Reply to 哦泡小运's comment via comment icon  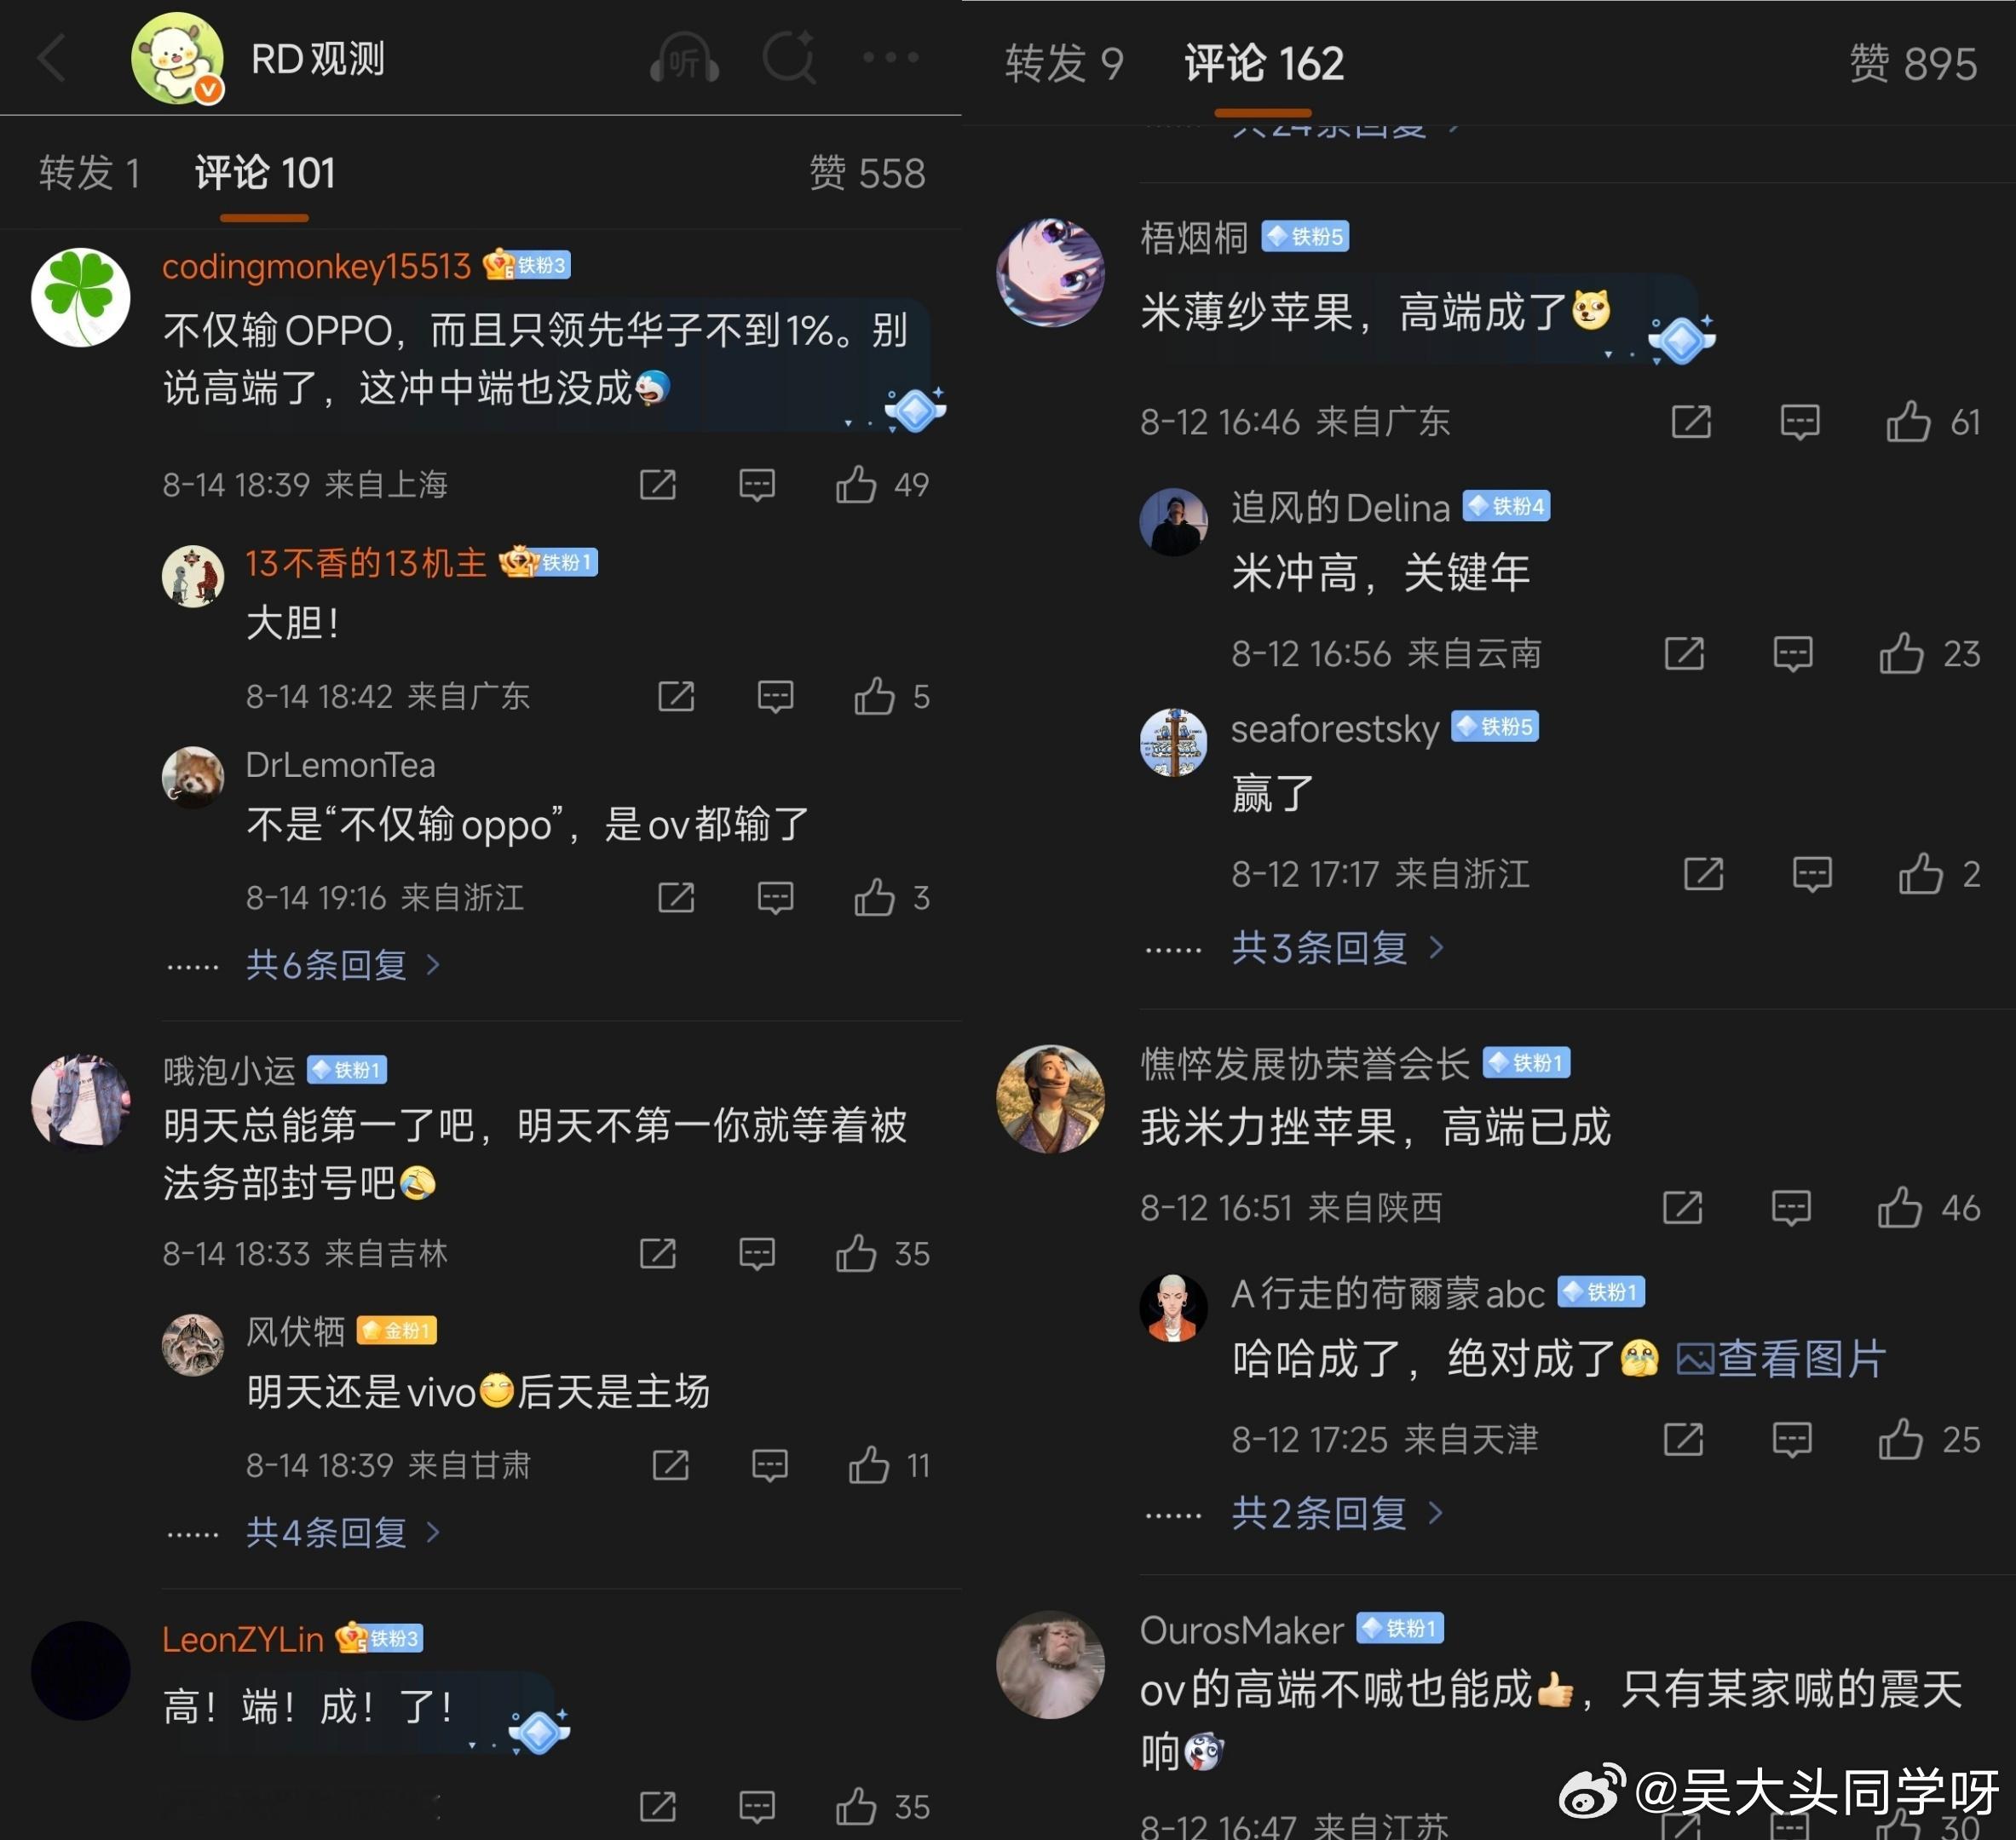[x=757, y=1254]
